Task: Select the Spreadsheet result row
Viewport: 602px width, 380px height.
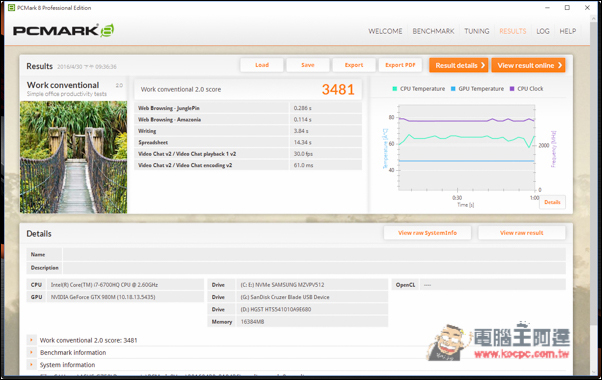Action: 248,142
